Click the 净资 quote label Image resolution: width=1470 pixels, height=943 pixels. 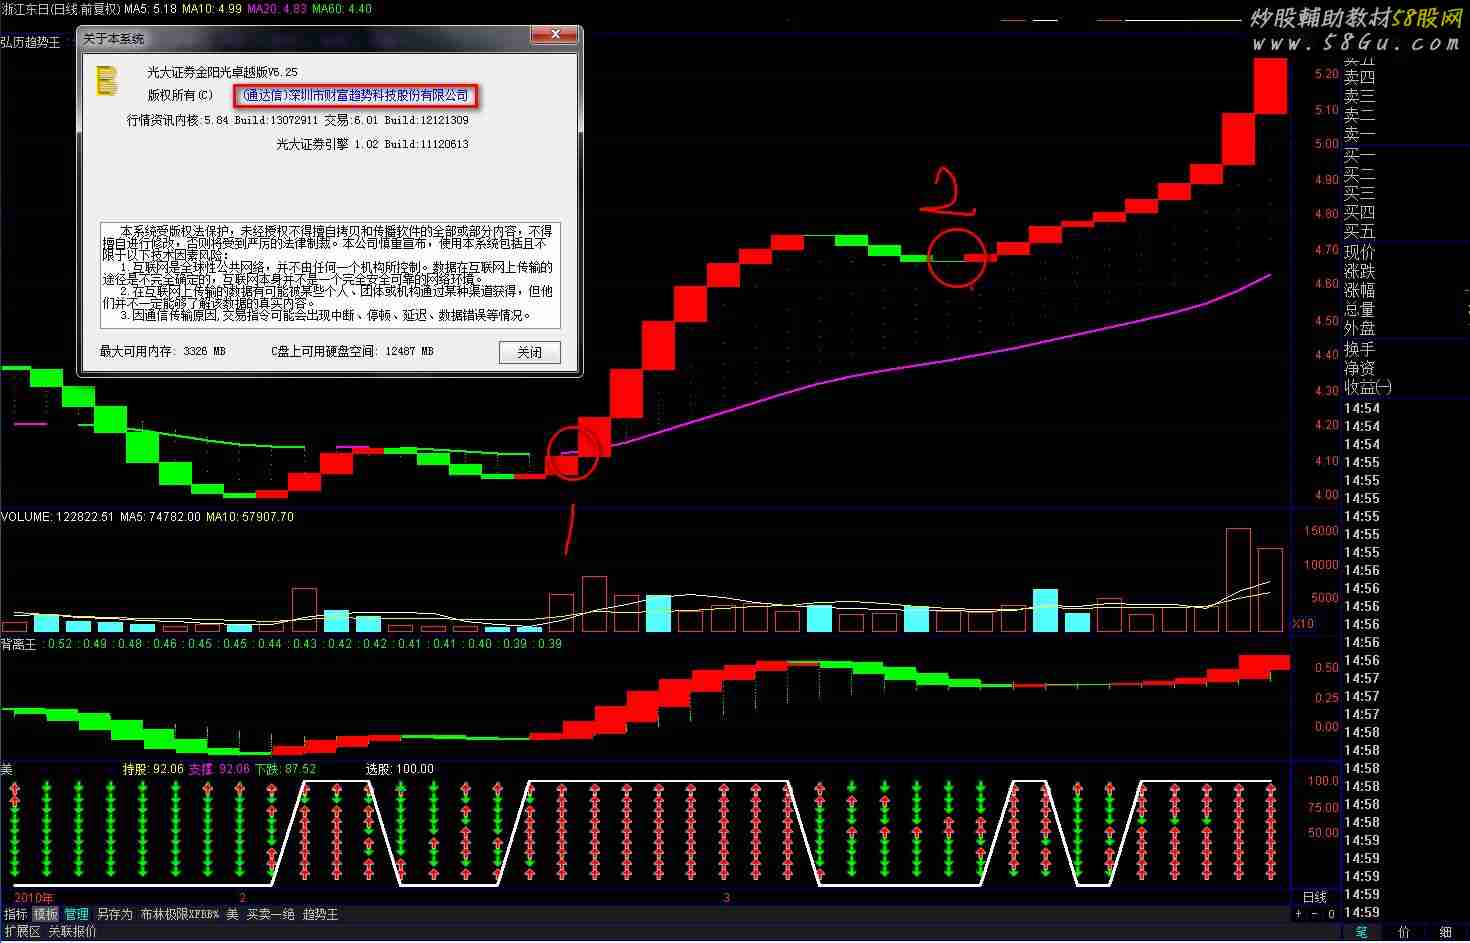point(1359,368)
